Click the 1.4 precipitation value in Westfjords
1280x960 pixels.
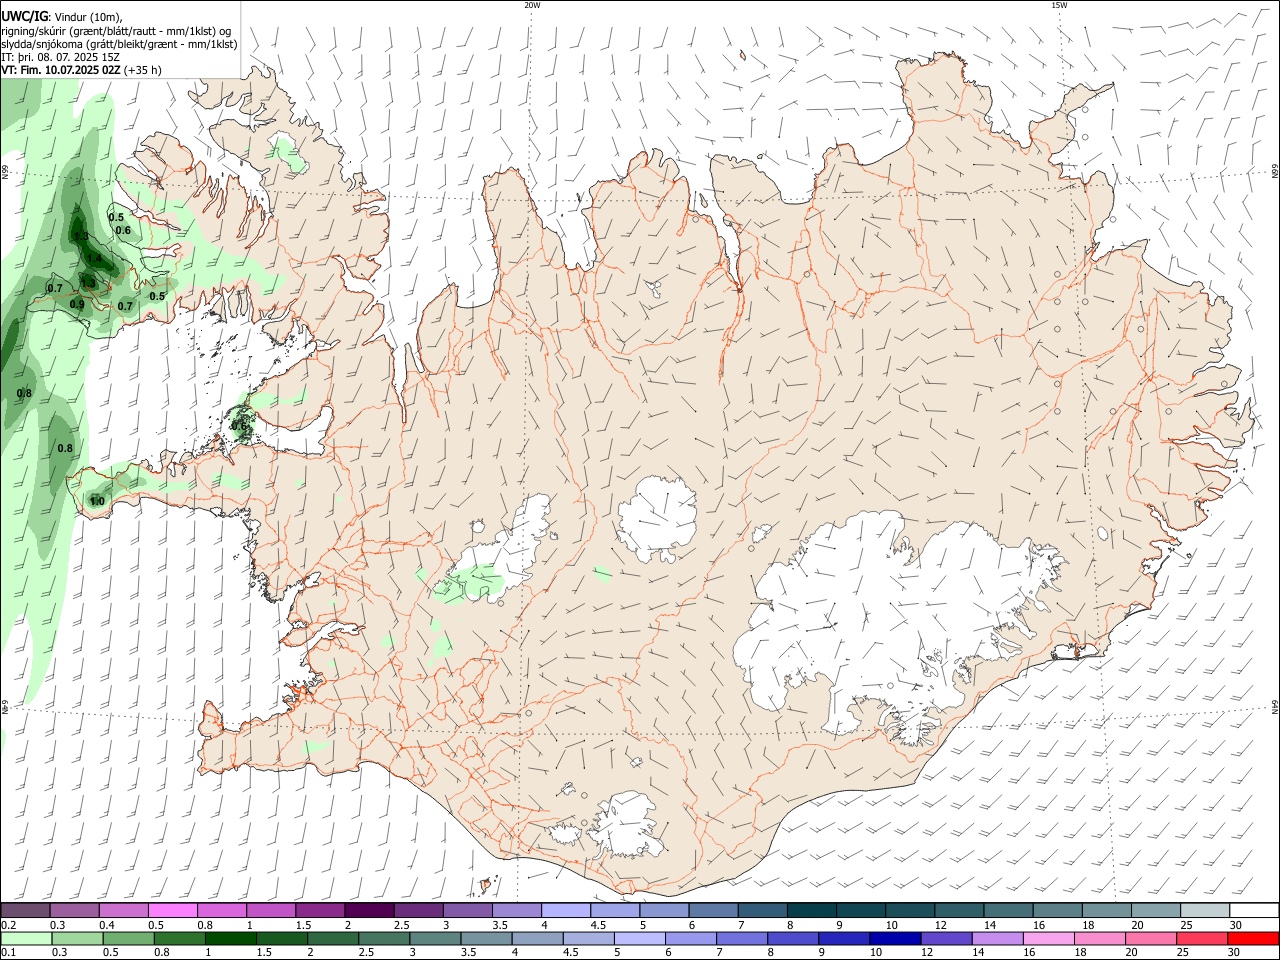pyautogui.click(x=94, y=259)
